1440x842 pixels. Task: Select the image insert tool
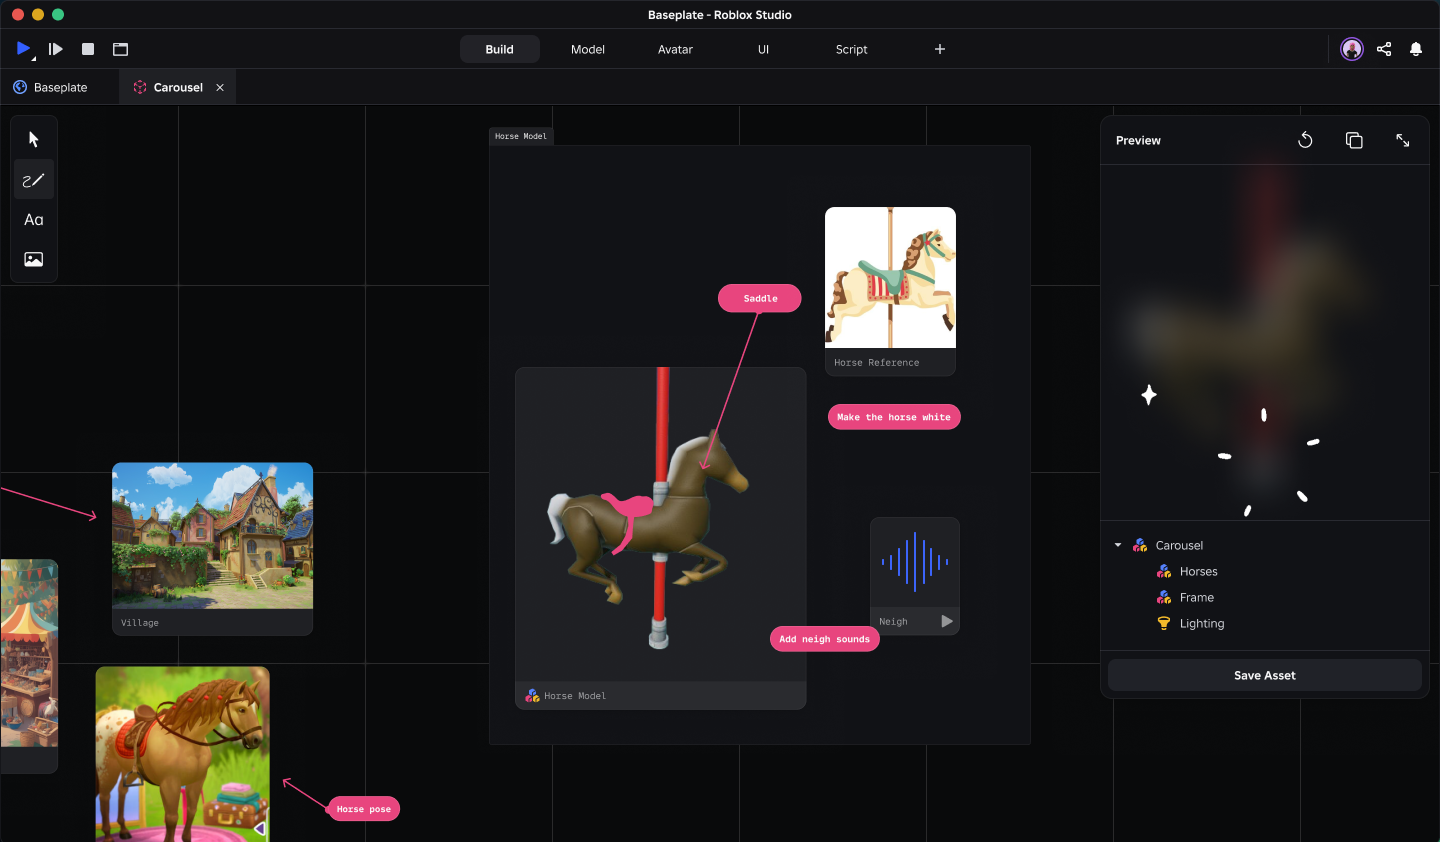[x=34, y=259]
